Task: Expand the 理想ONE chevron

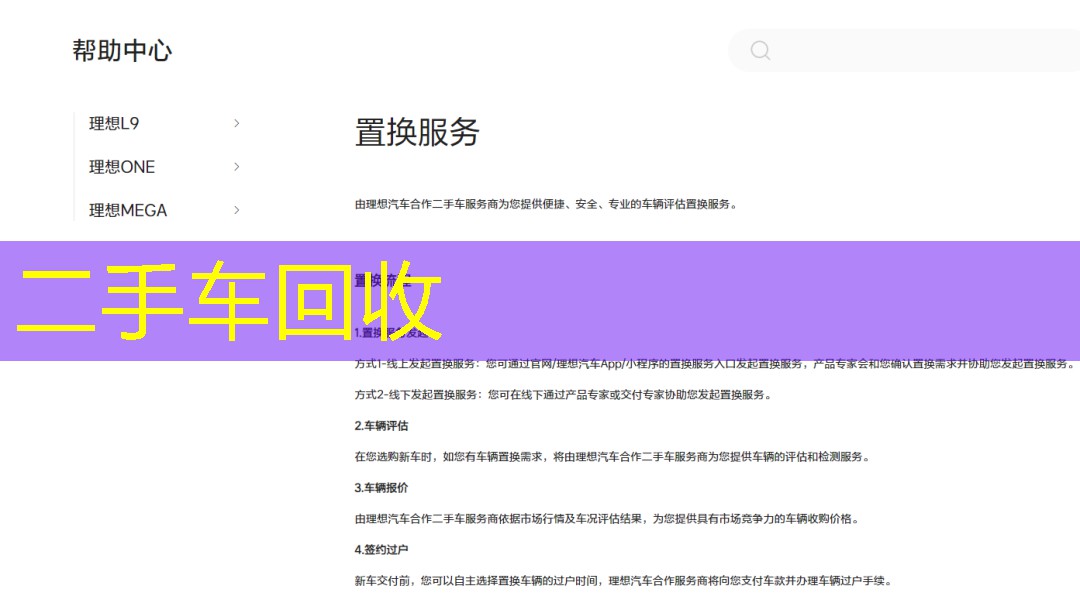Action: pyautogui.click(x=236, y=167)
